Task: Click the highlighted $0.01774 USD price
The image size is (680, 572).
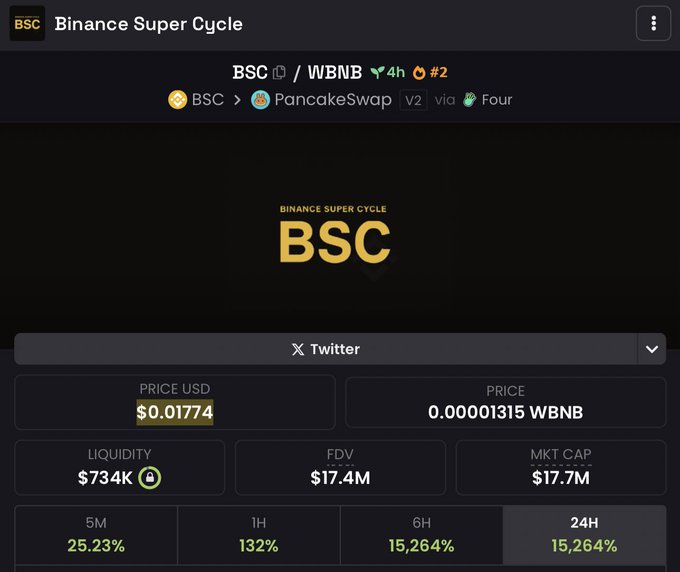Action: 175,412
